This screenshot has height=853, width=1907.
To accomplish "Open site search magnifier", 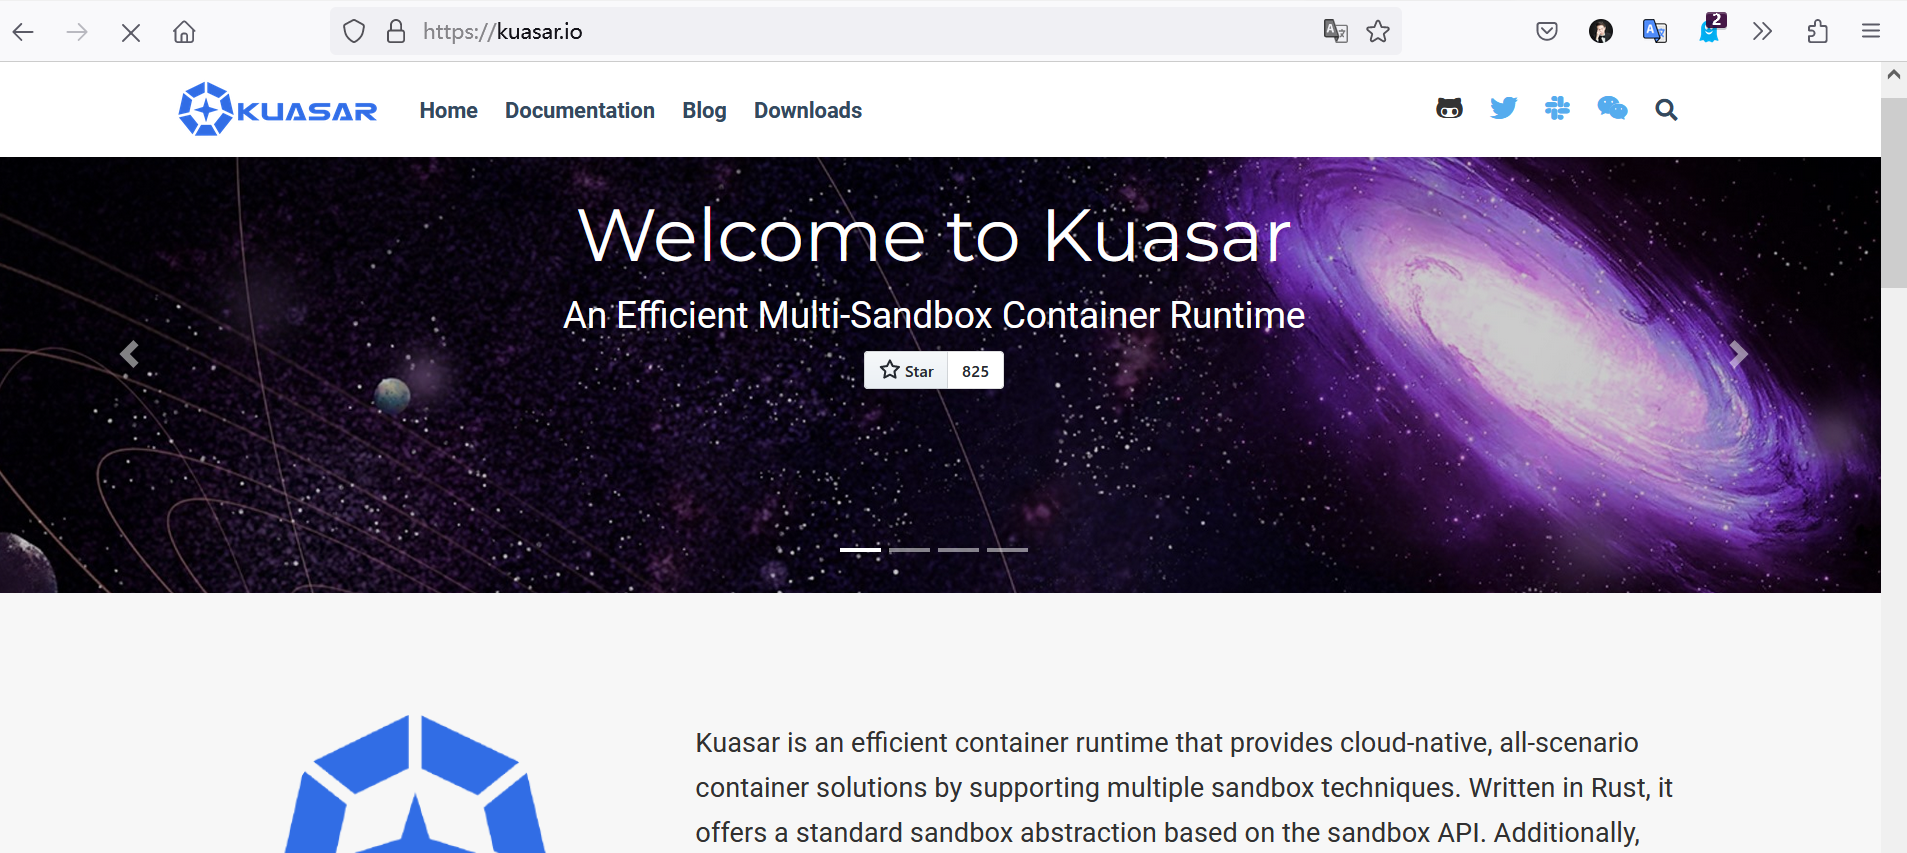I will [x=1666, y=110].
